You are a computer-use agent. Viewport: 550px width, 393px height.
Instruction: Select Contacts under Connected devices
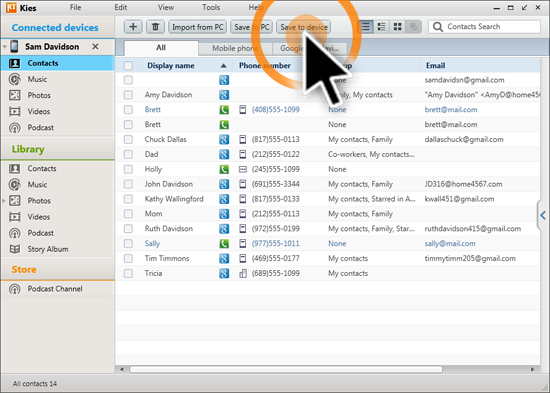tap(58, 63)
